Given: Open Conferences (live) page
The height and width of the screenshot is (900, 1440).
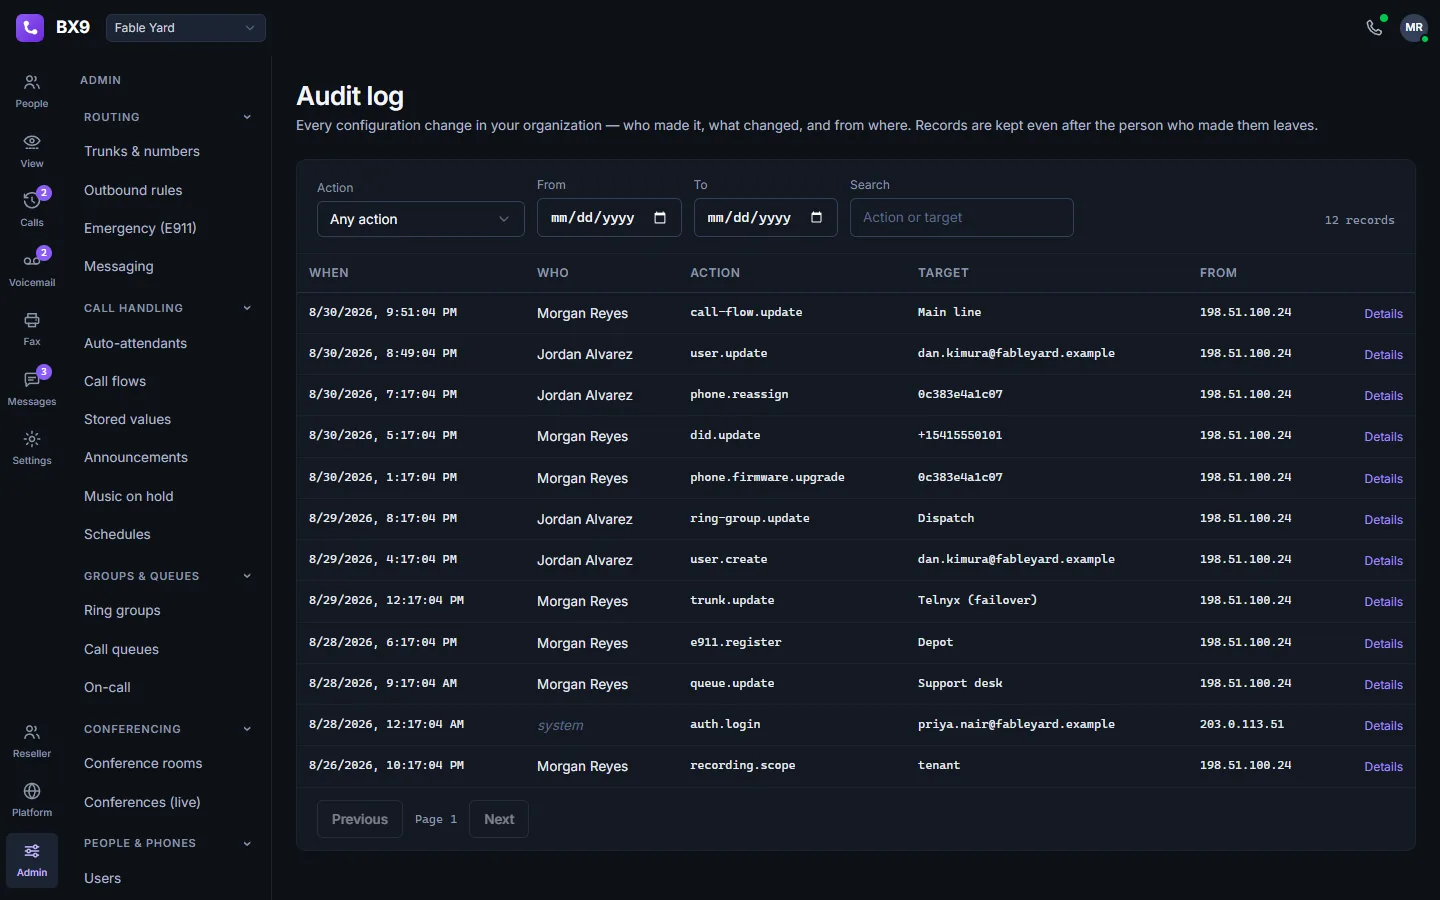Looking at the screenshot, I should (x=142, y=802).
